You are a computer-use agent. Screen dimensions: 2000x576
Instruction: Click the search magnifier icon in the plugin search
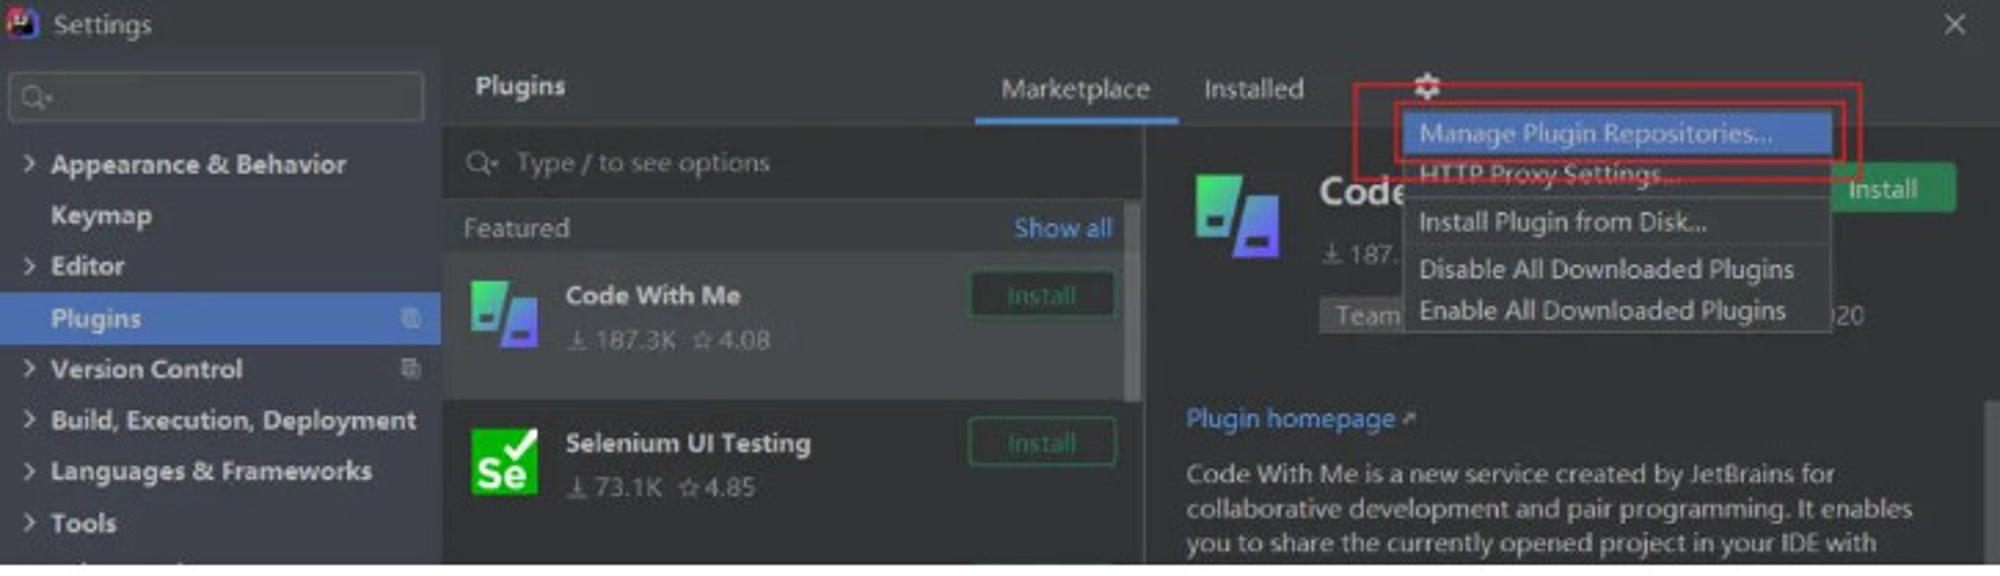[x=481, y=162]
